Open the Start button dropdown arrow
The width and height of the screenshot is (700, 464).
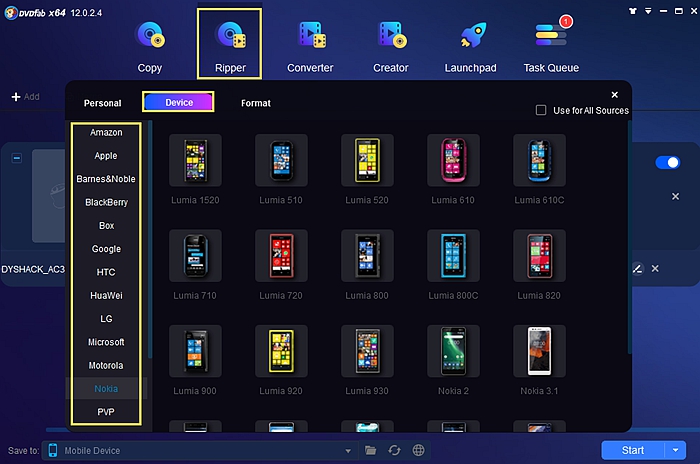675,450
